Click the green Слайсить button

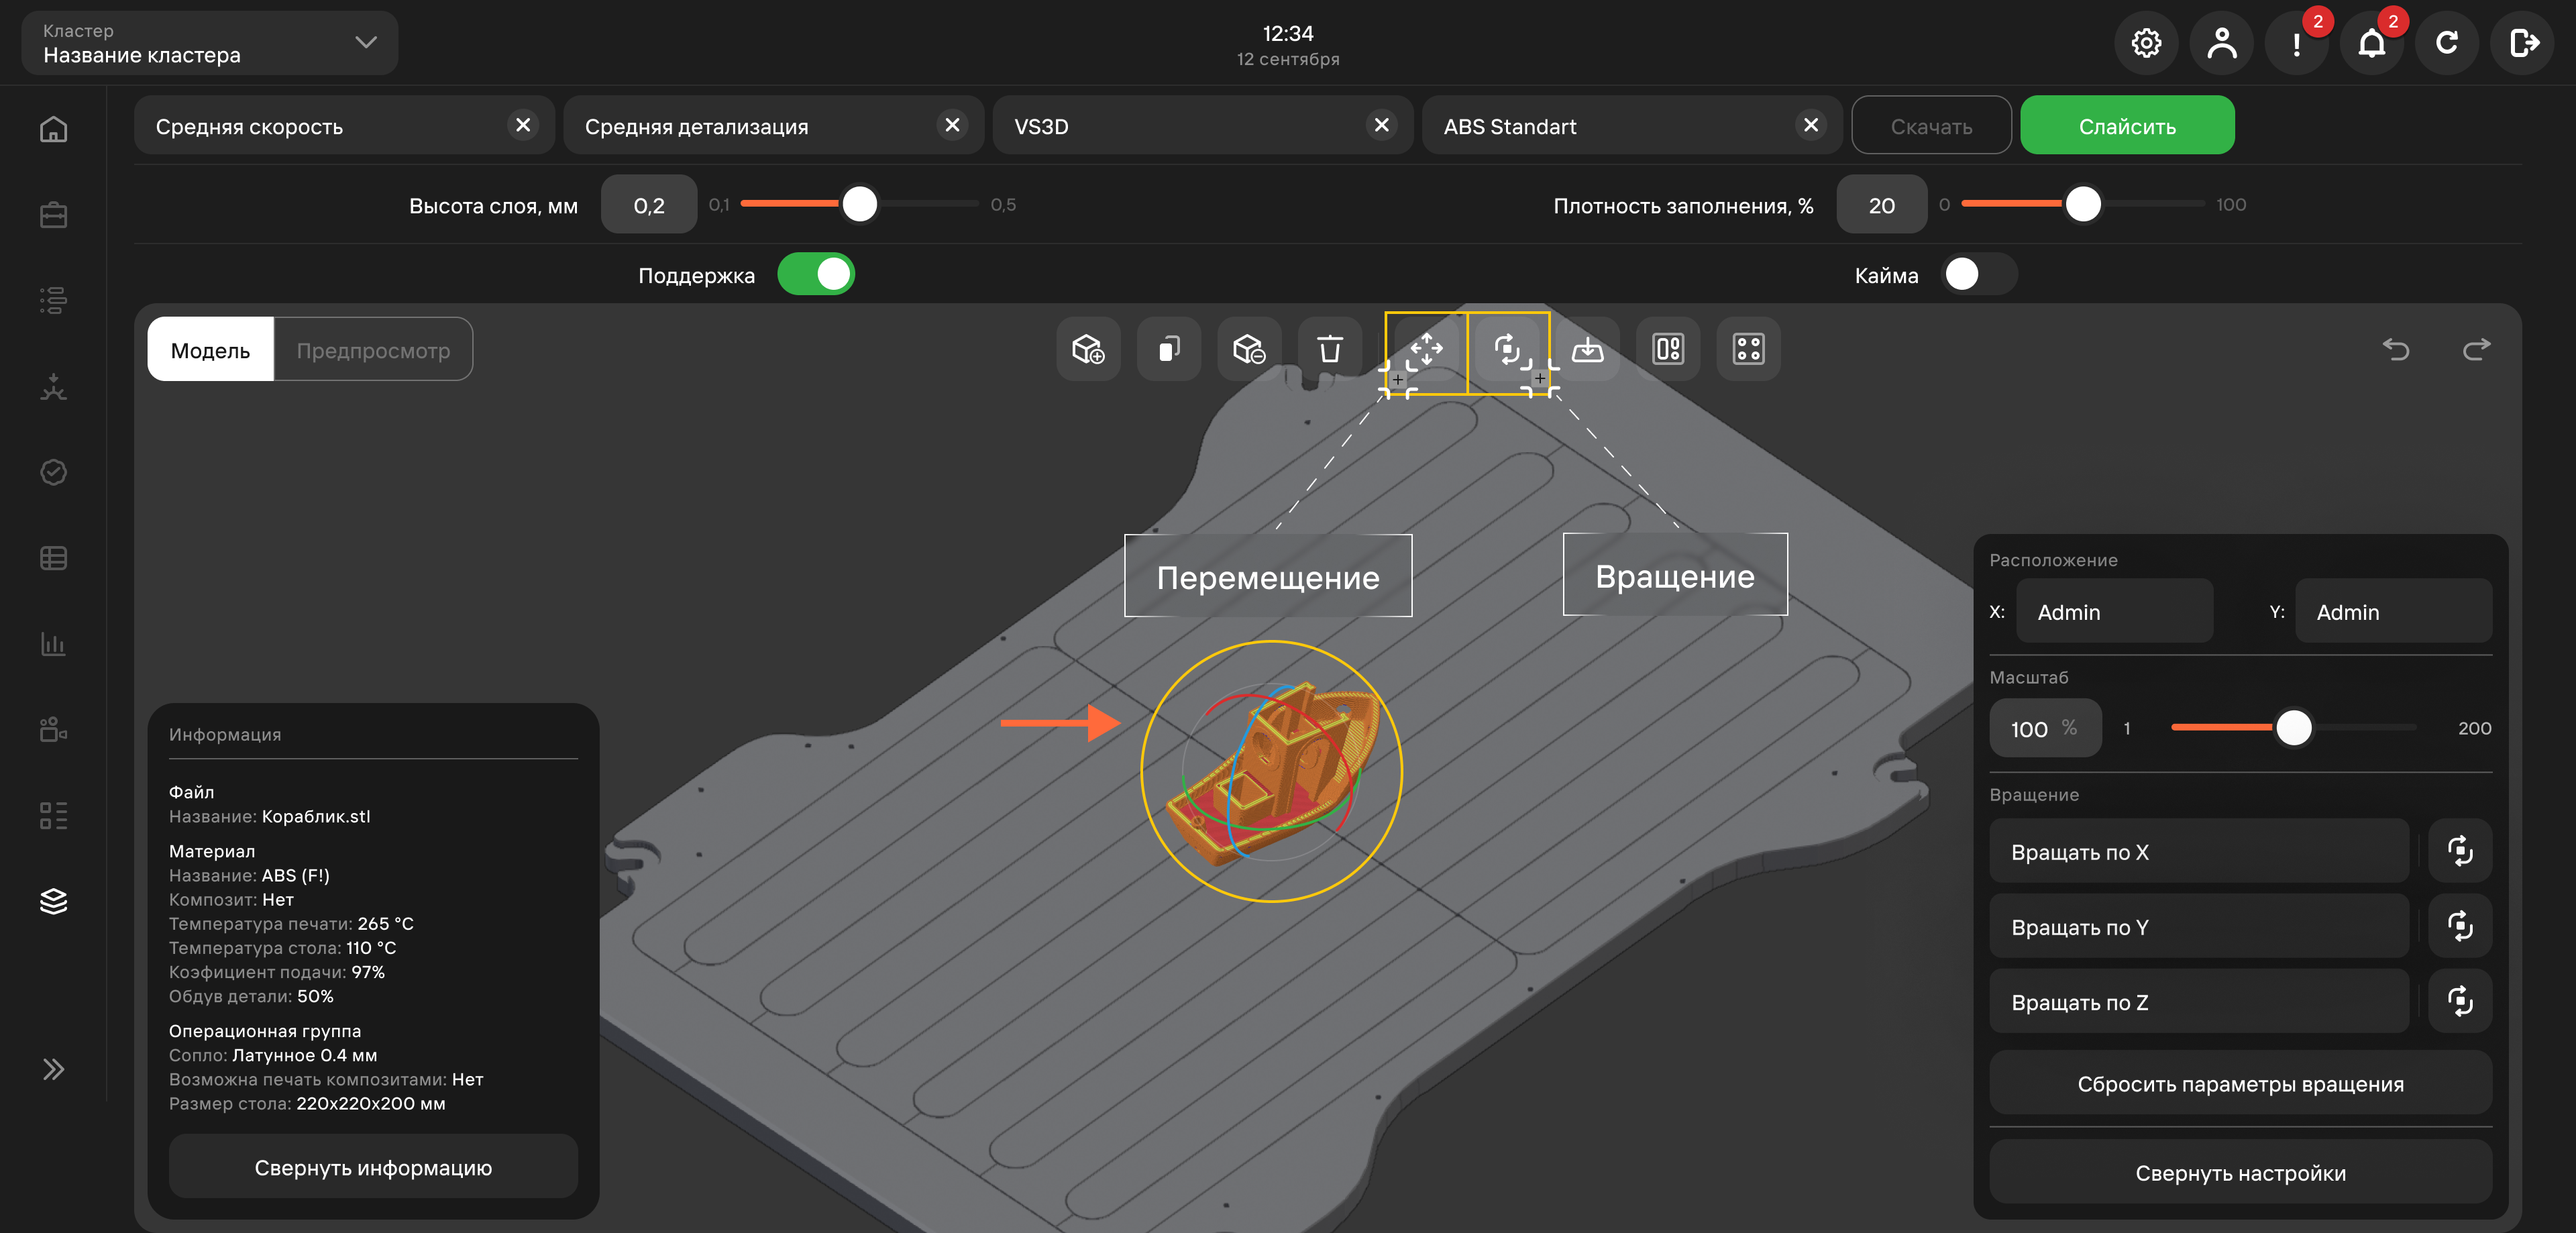tap(2127, 126)
